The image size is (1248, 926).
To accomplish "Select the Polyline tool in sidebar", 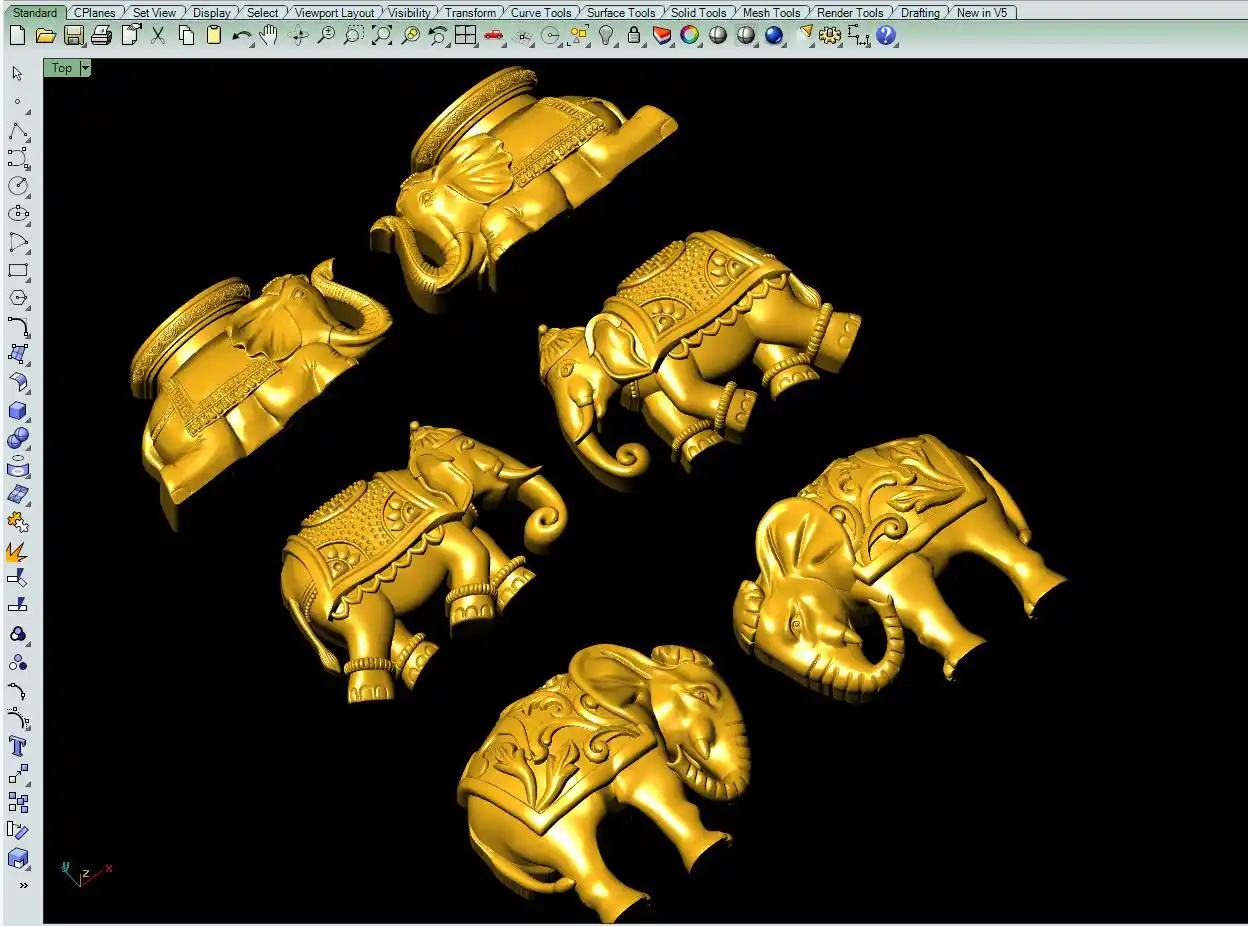I will pyautogui.click(x=18, y=131).
